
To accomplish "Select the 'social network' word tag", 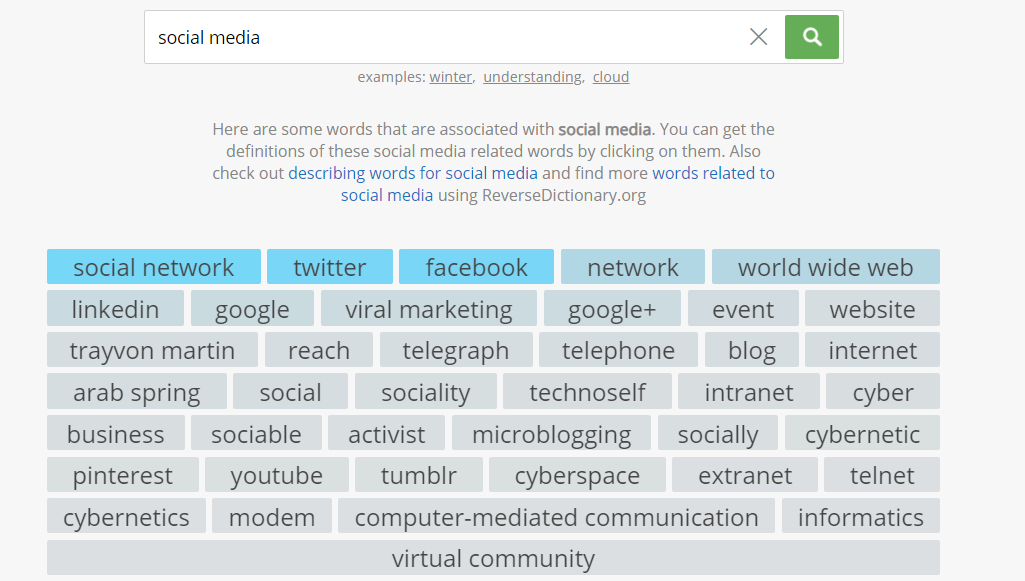I will [x=153, y=267].
